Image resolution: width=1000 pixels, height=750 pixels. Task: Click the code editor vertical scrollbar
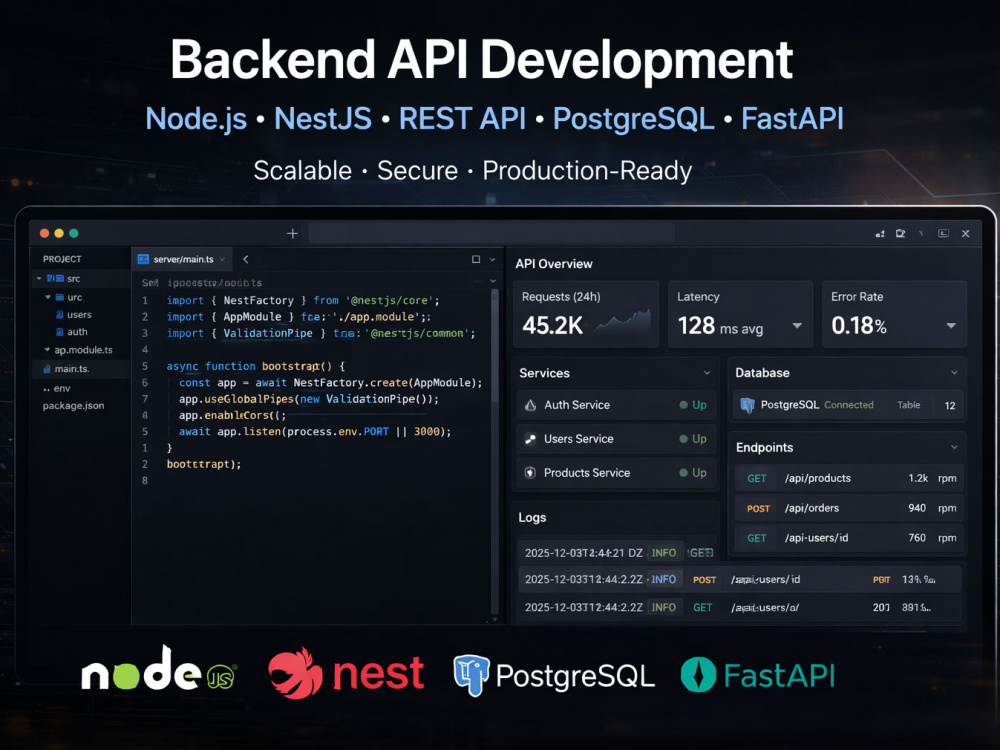pos(495,344)
